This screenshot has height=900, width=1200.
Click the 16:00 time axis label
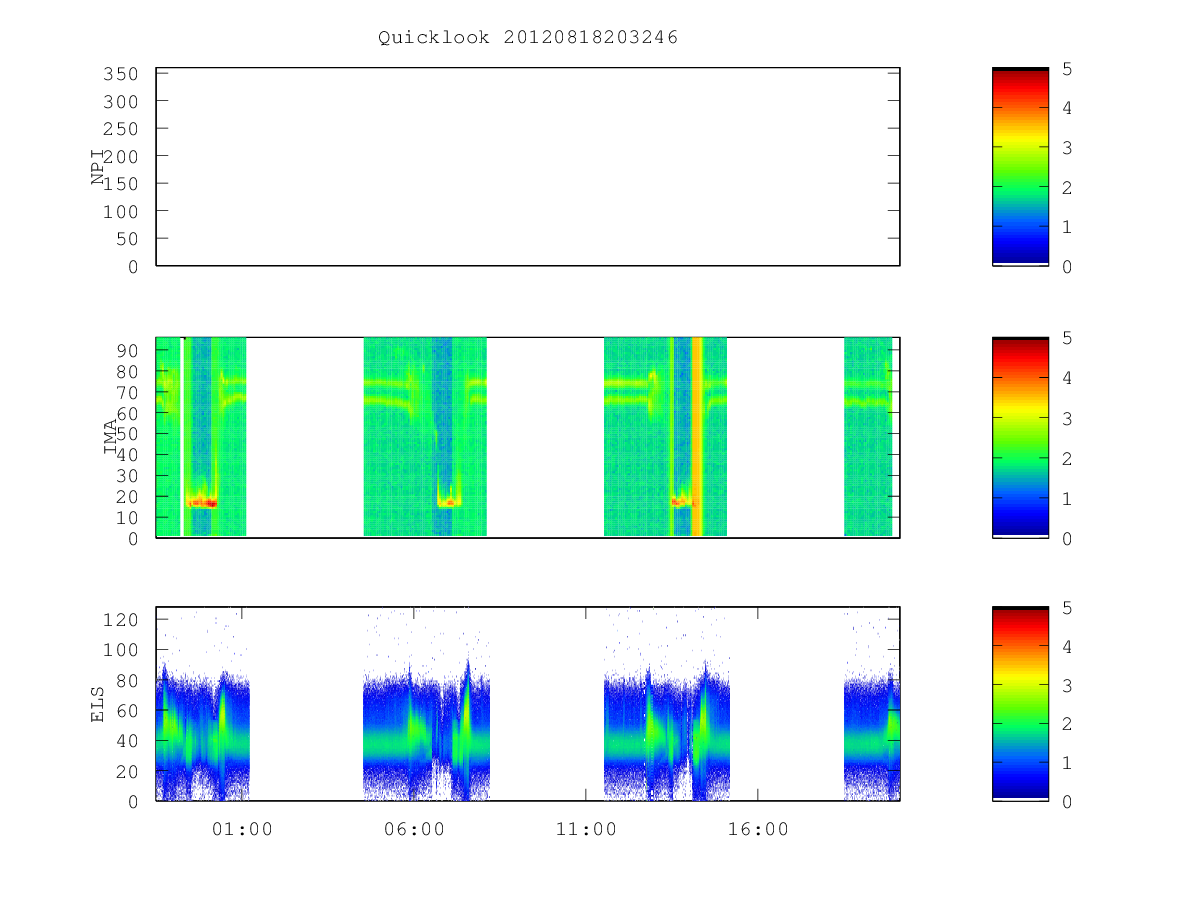[757, 829]
